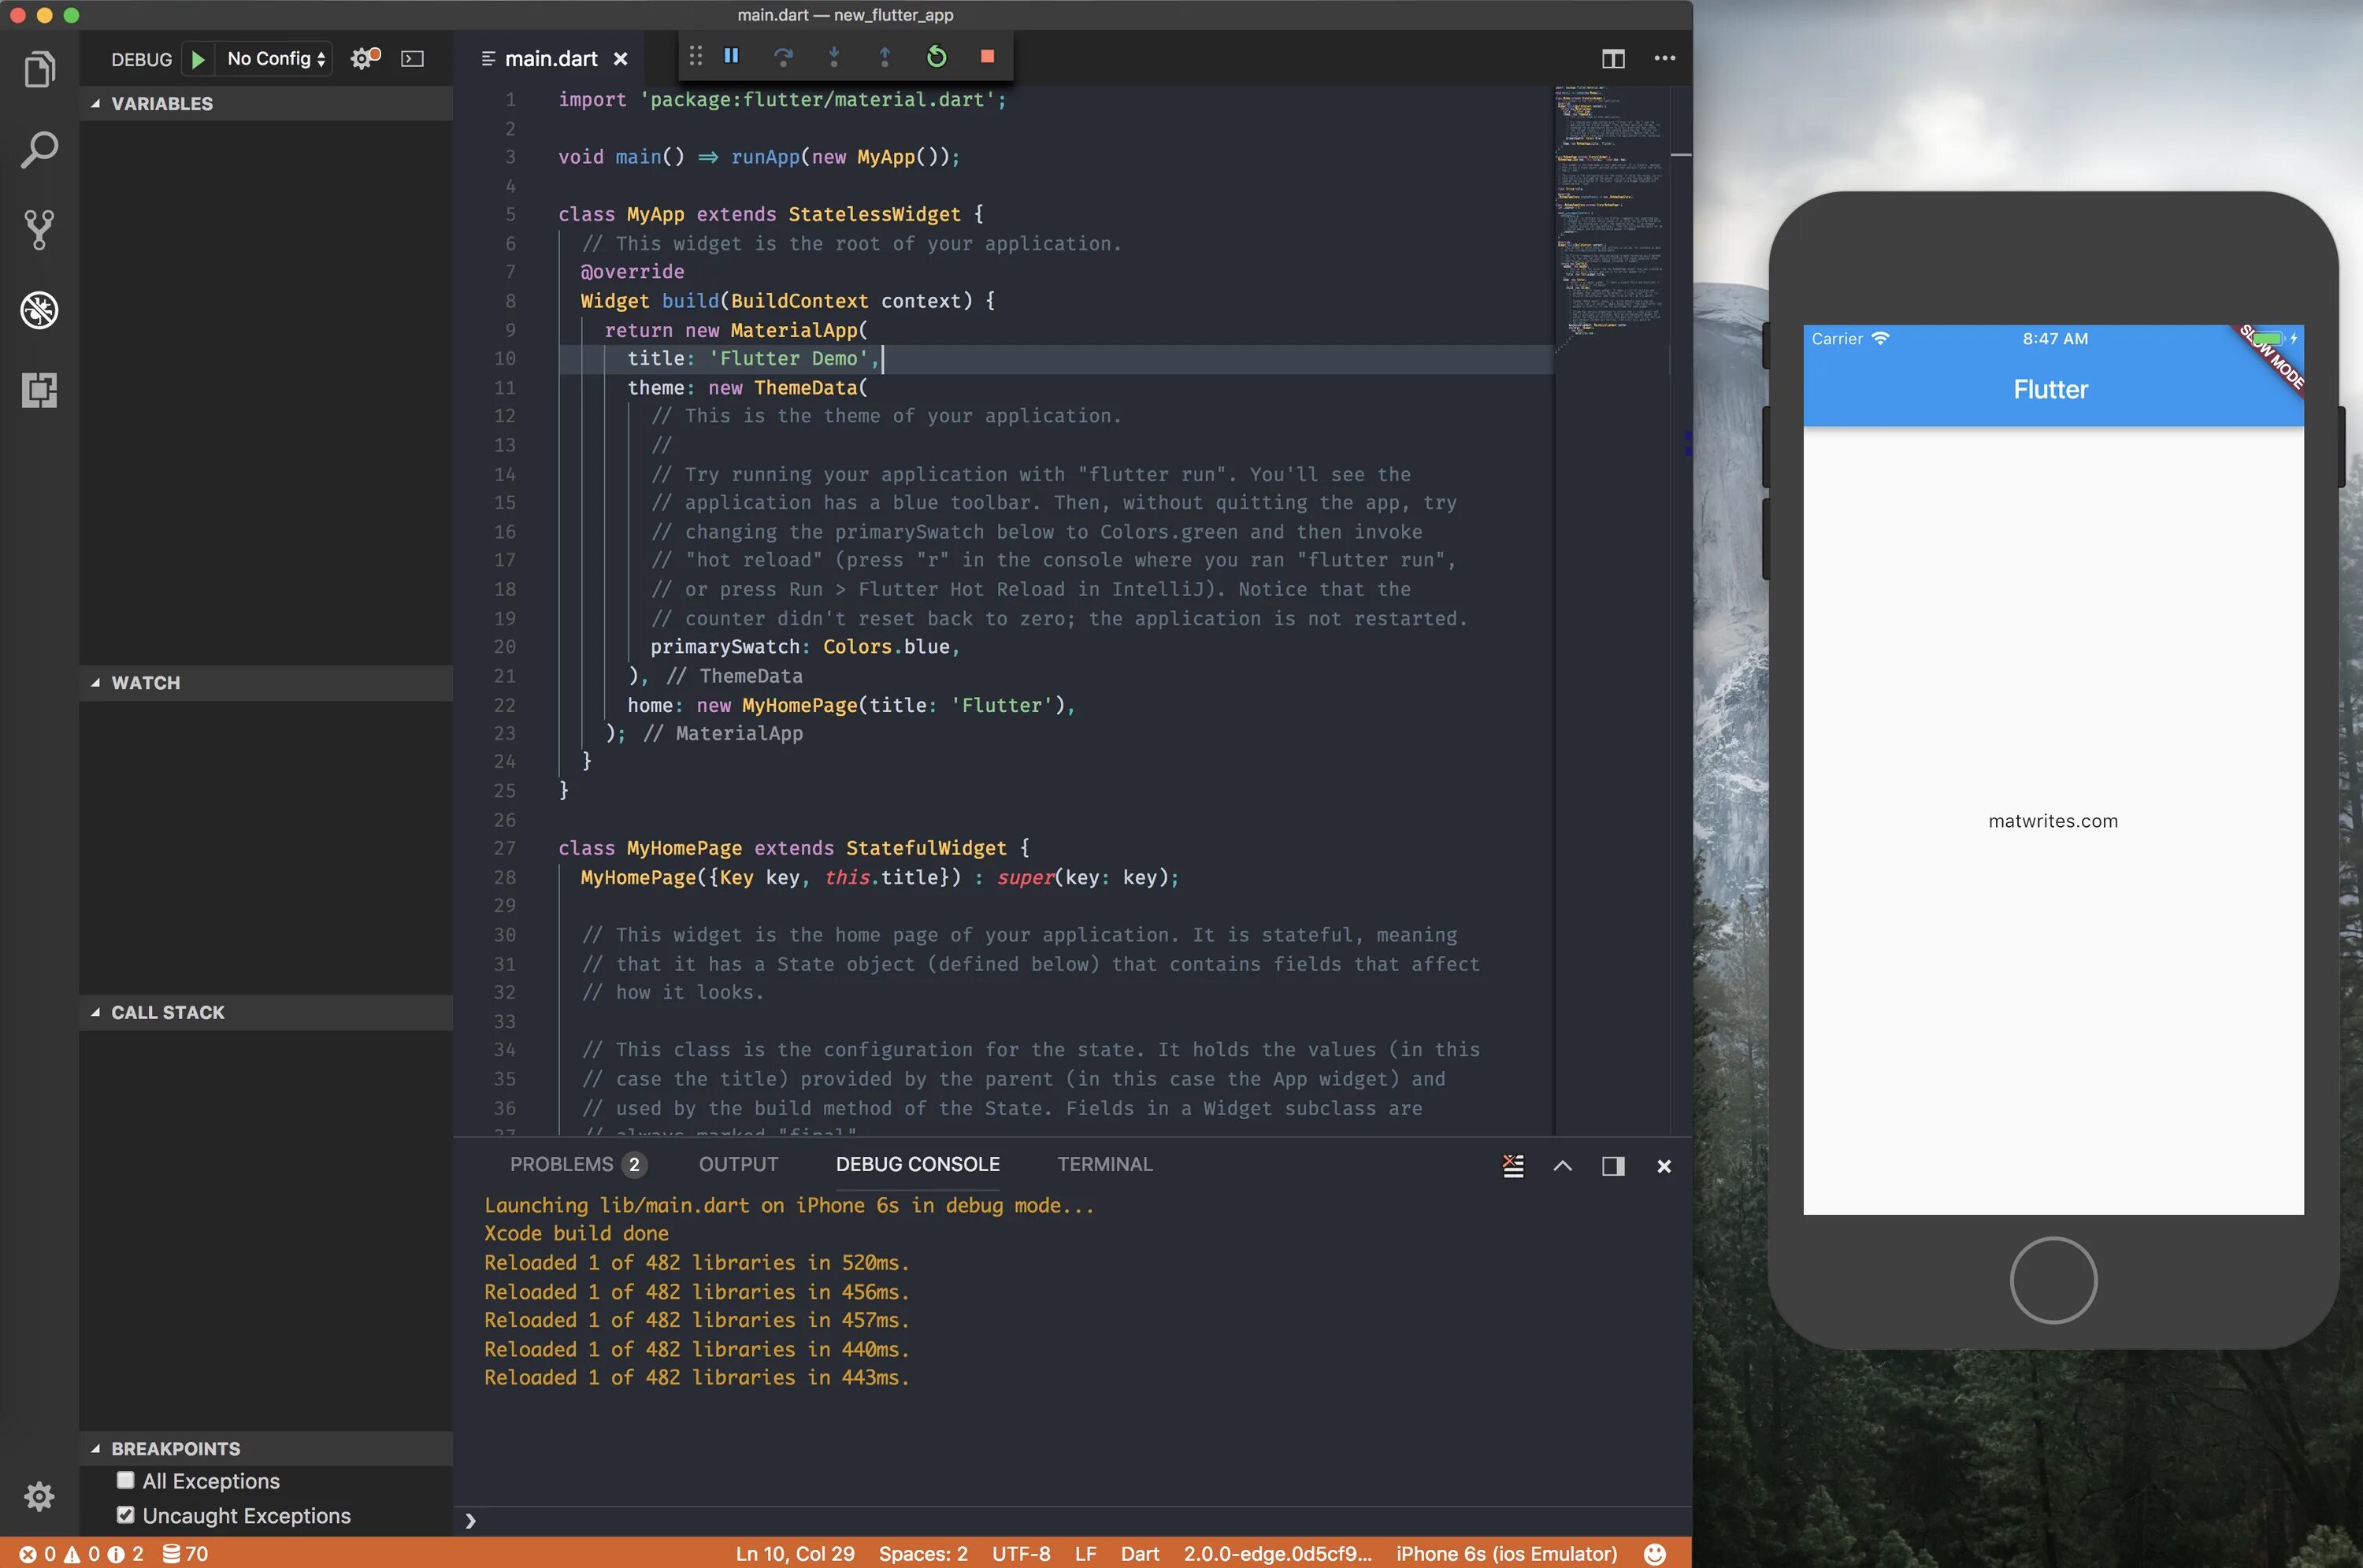Disable the Uncaught Exceptions breakpoint
2363x1568 pixels.
click(x=126, y=1515)
